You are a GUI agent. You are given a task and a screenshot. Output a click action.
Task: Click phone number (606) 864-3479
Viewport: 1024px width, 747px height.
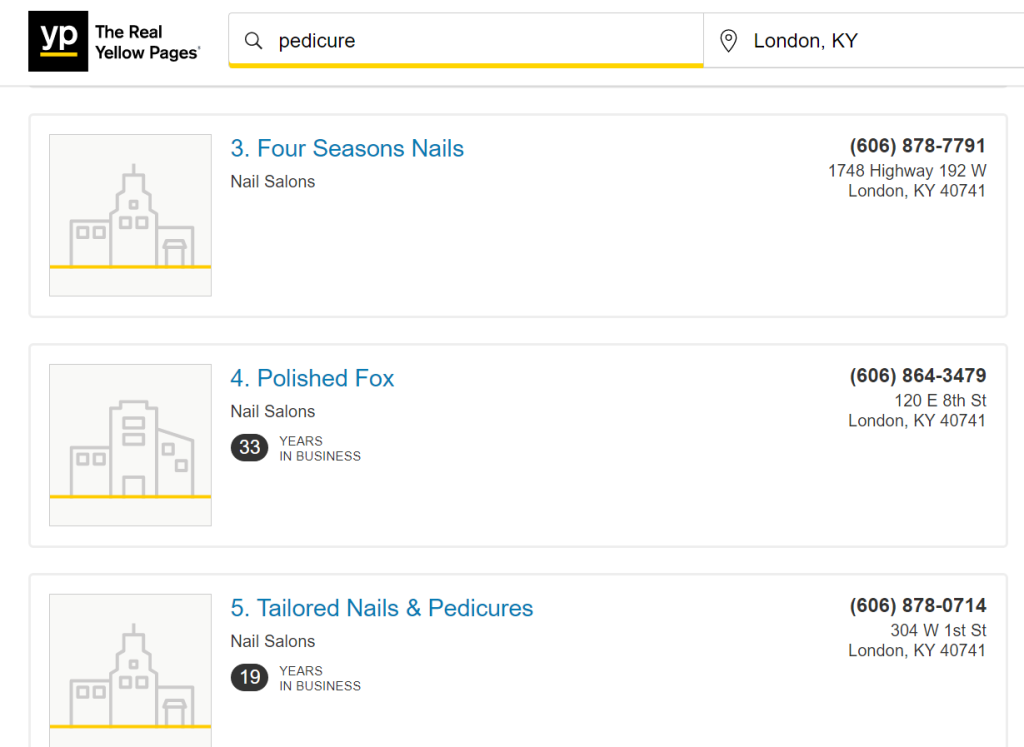click(917, 376)
